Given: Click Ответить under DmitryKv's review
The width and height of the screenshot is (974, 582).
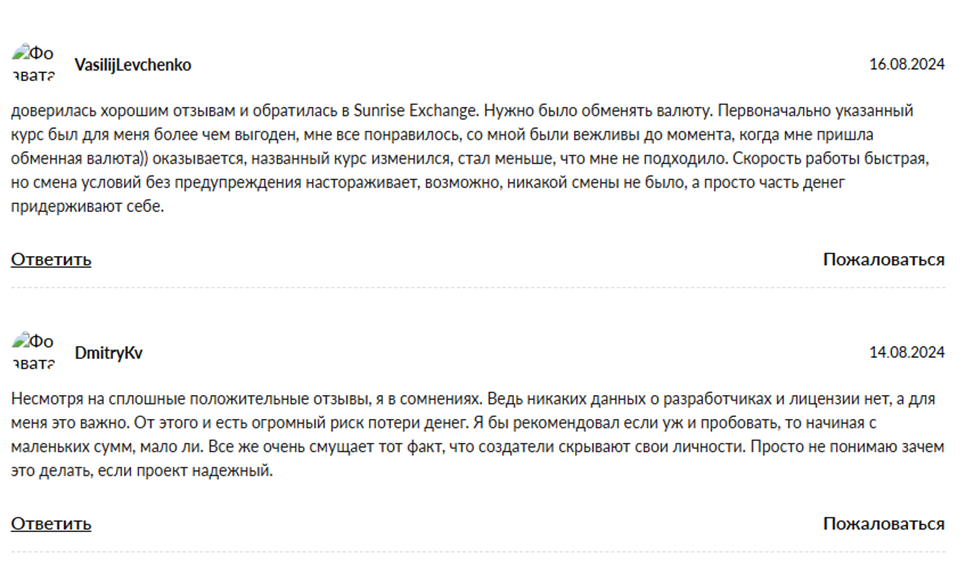Looking at the screenshot, I should tap(51, 523).
